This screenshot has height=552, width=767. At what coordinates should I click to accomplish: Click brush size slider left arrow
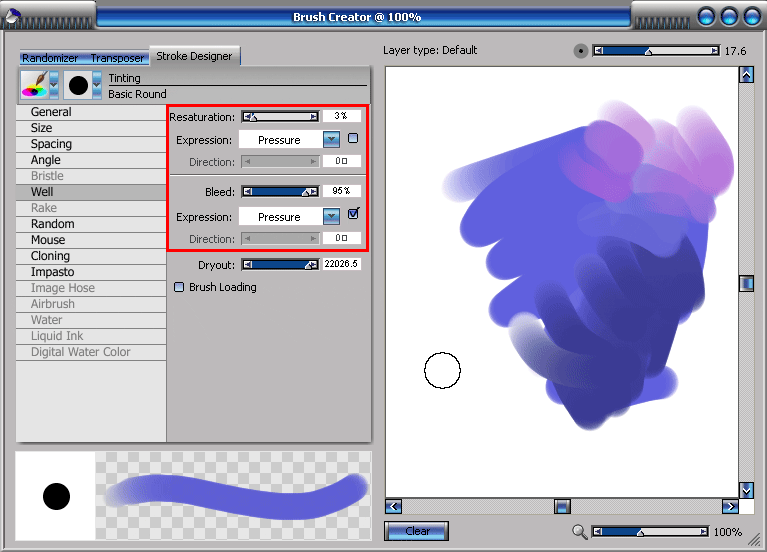click(599, 50)
